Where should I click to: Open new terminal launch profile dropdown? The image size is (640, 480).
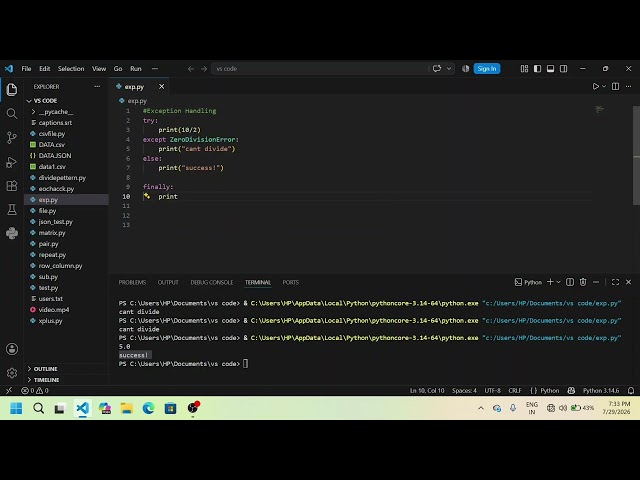[x=559, y=282]
